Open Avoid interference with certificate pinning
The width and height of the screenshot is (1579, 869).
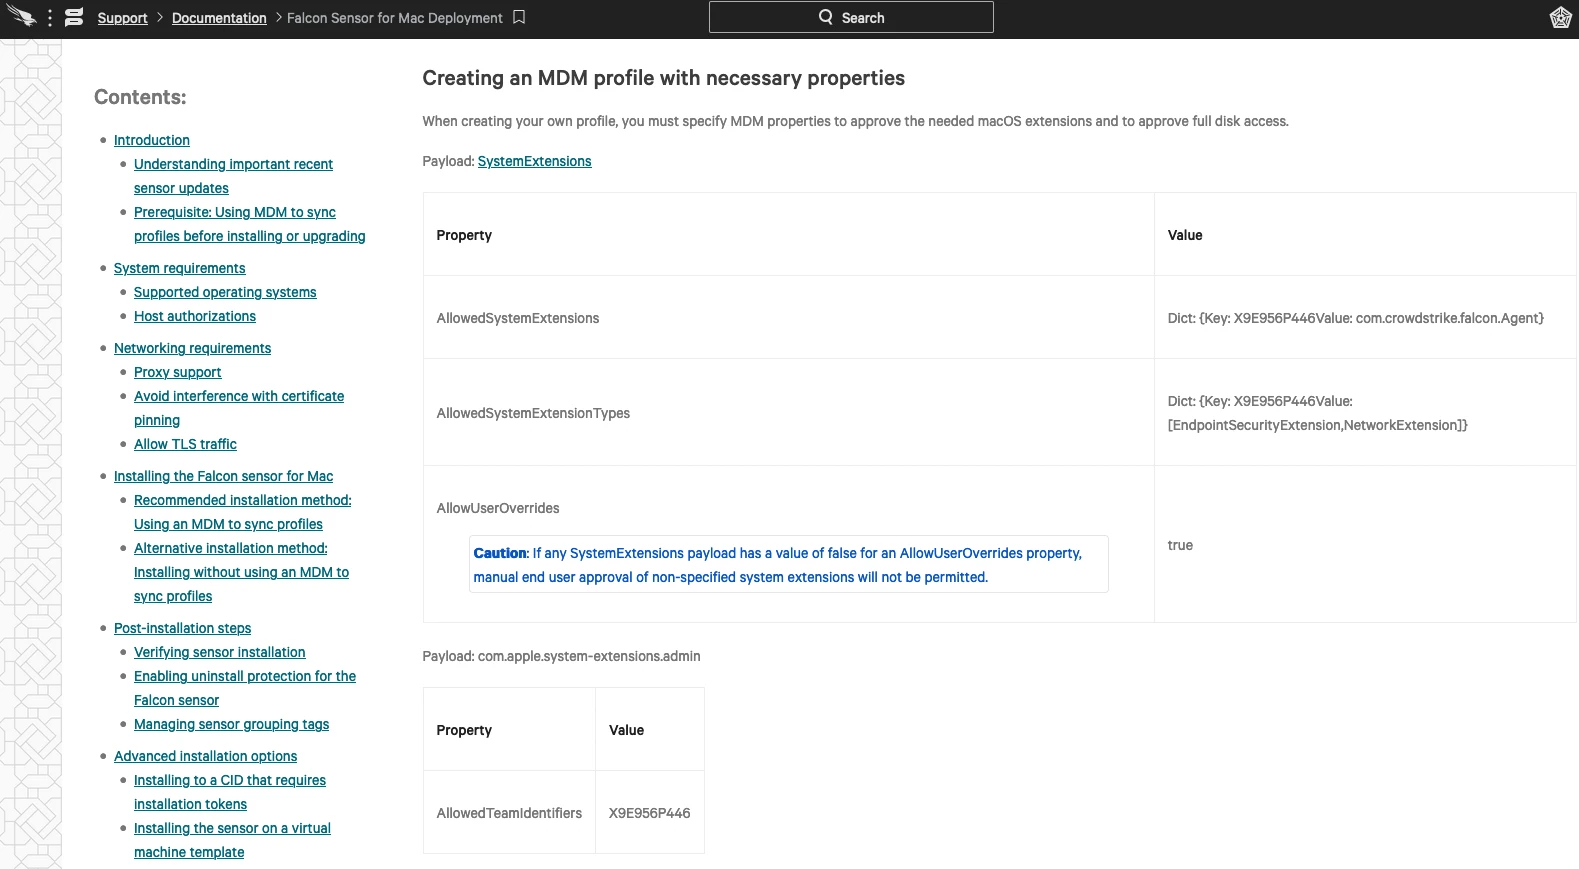click(x=239, y=408)
